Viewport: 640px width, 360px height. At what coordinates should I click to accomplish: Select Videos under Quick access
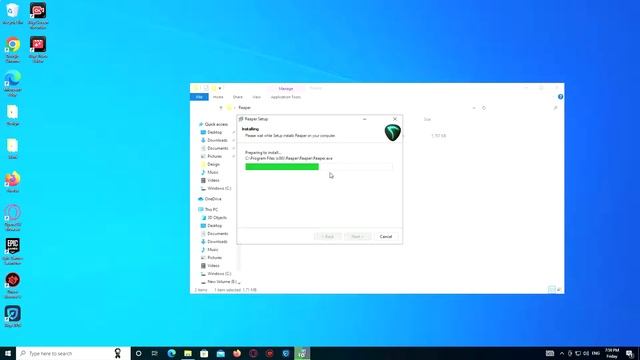click(x=210, y=180)
